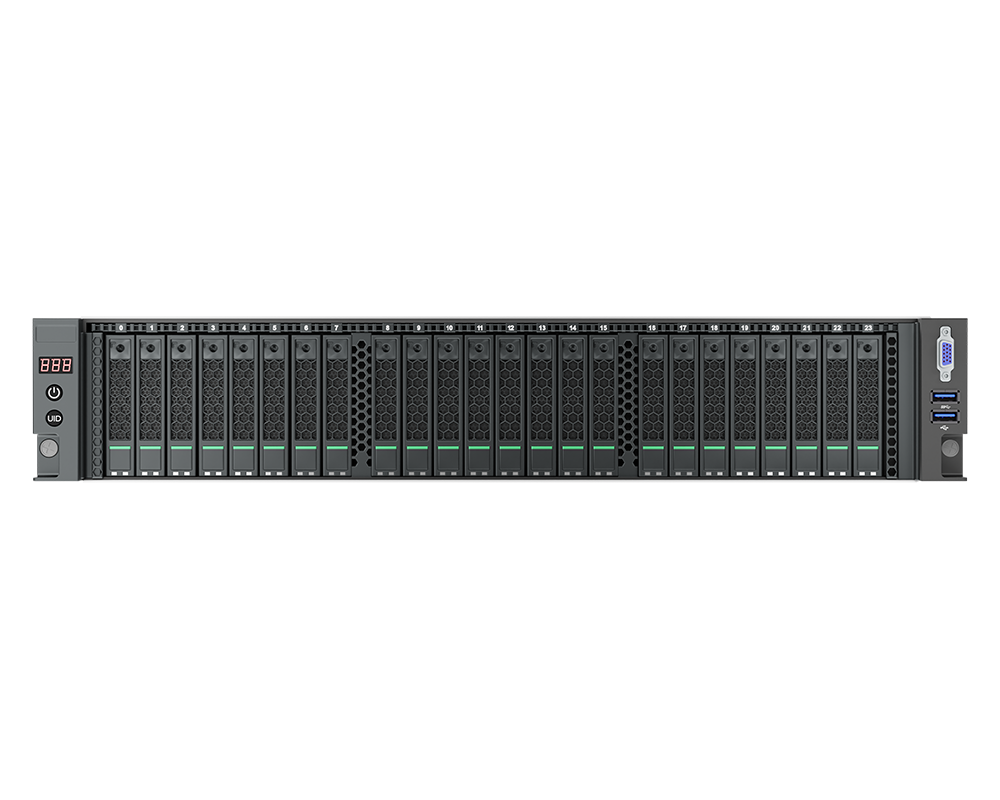Viewport: 1000px width, 800px height.
Task: Click the blue VGA port
Action: click(945, 354)
